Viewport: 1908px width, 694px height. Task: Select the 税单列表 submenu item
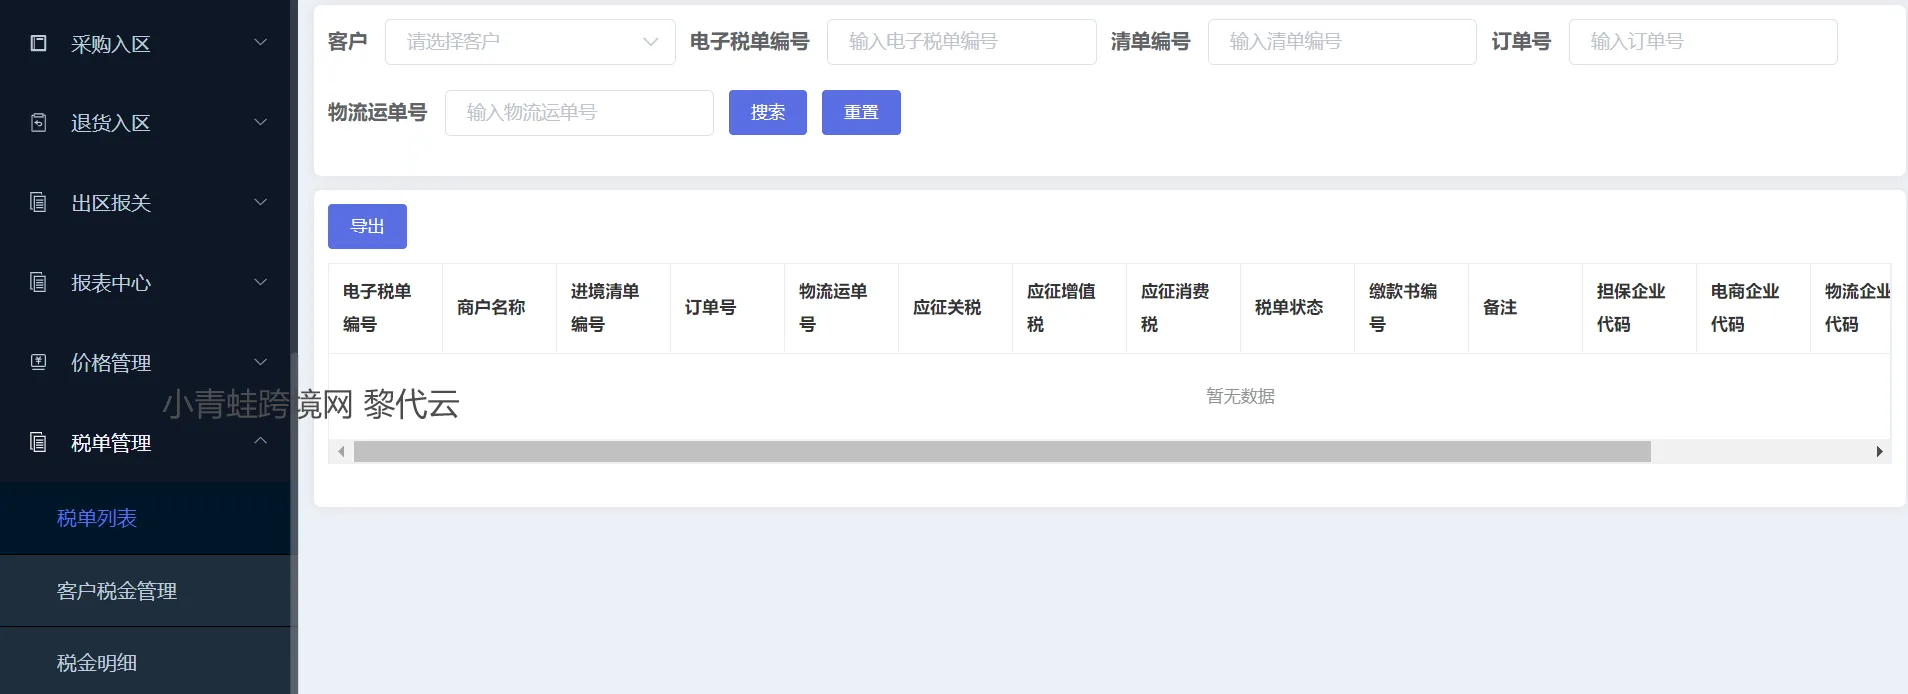[97, 518]
